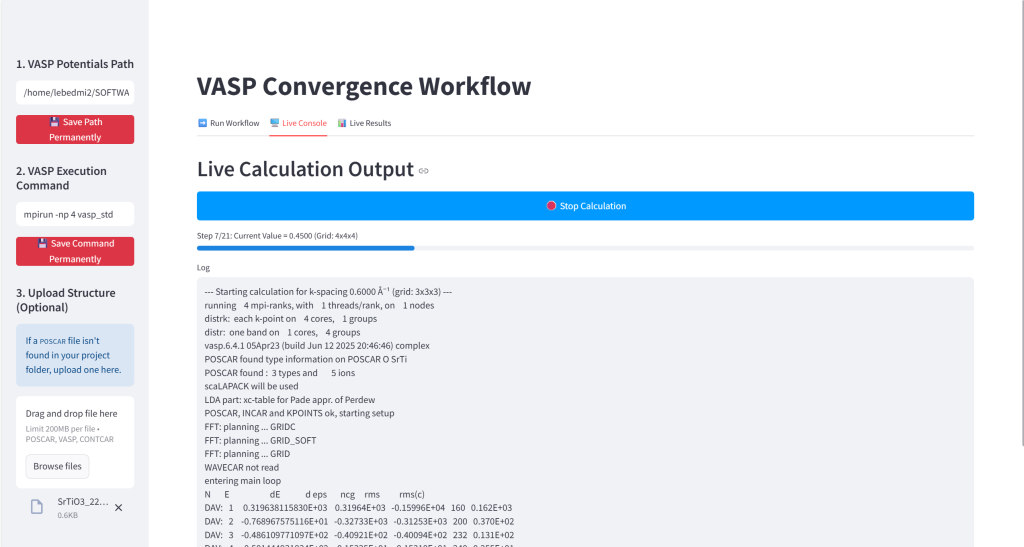Click the 'Step 7/21: Current Value' status text
This screenshot has height=547, width=1024.
click(278, 236)
